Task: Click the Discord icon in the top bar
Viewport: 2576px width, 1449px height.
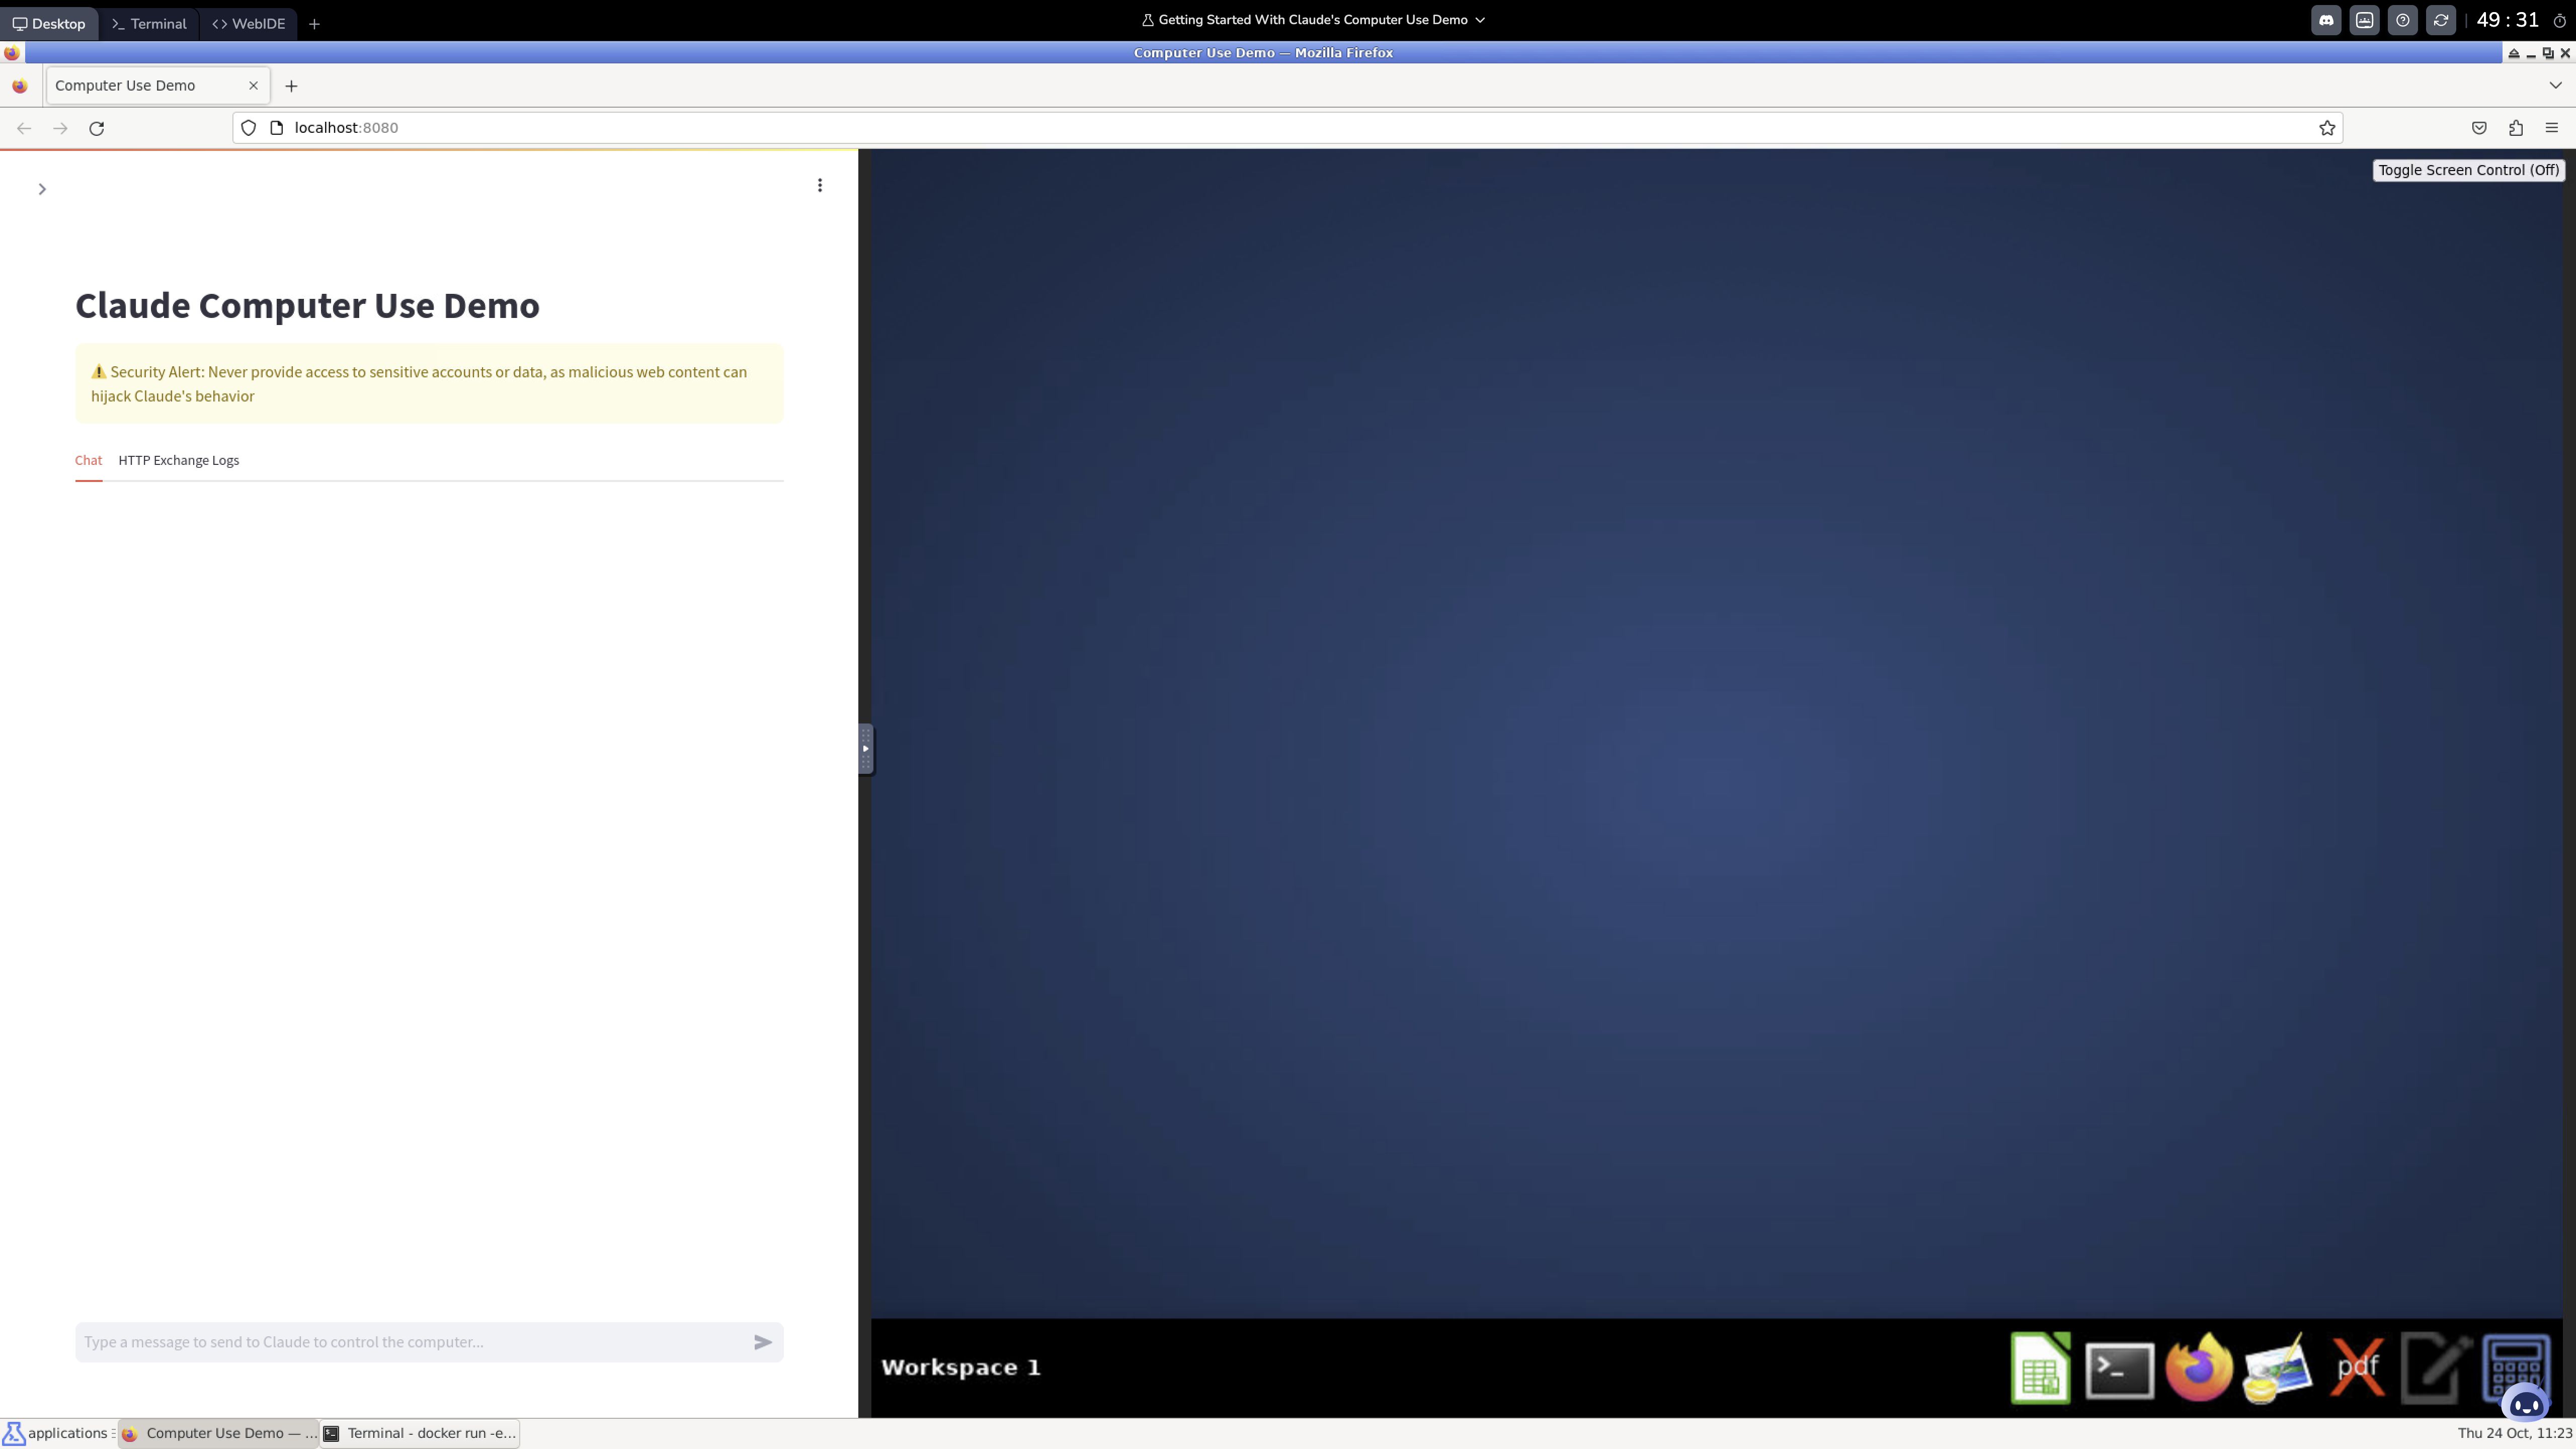Action: click(2326, 19)
